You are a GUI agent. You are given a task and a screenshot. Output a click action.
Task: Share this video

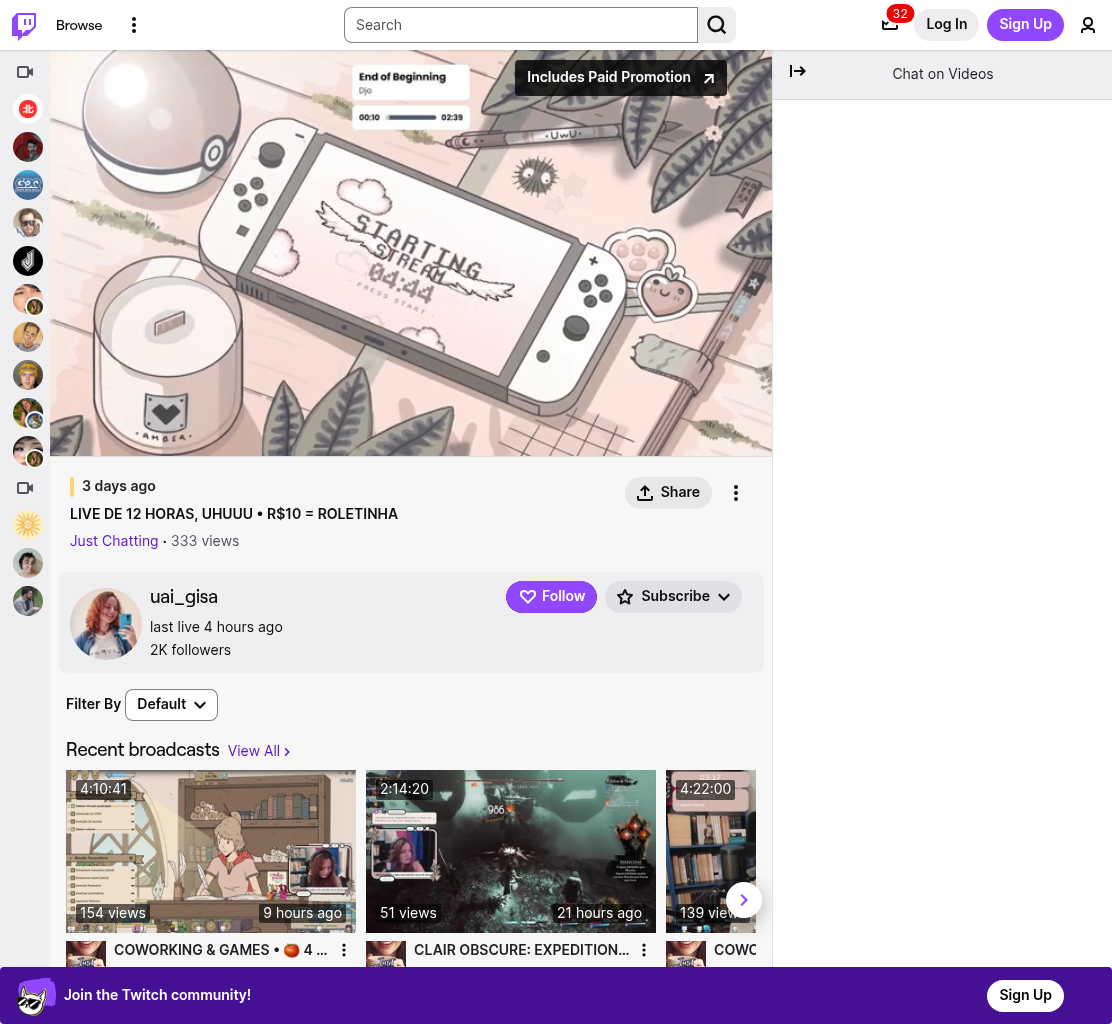(x=668, y=493)
